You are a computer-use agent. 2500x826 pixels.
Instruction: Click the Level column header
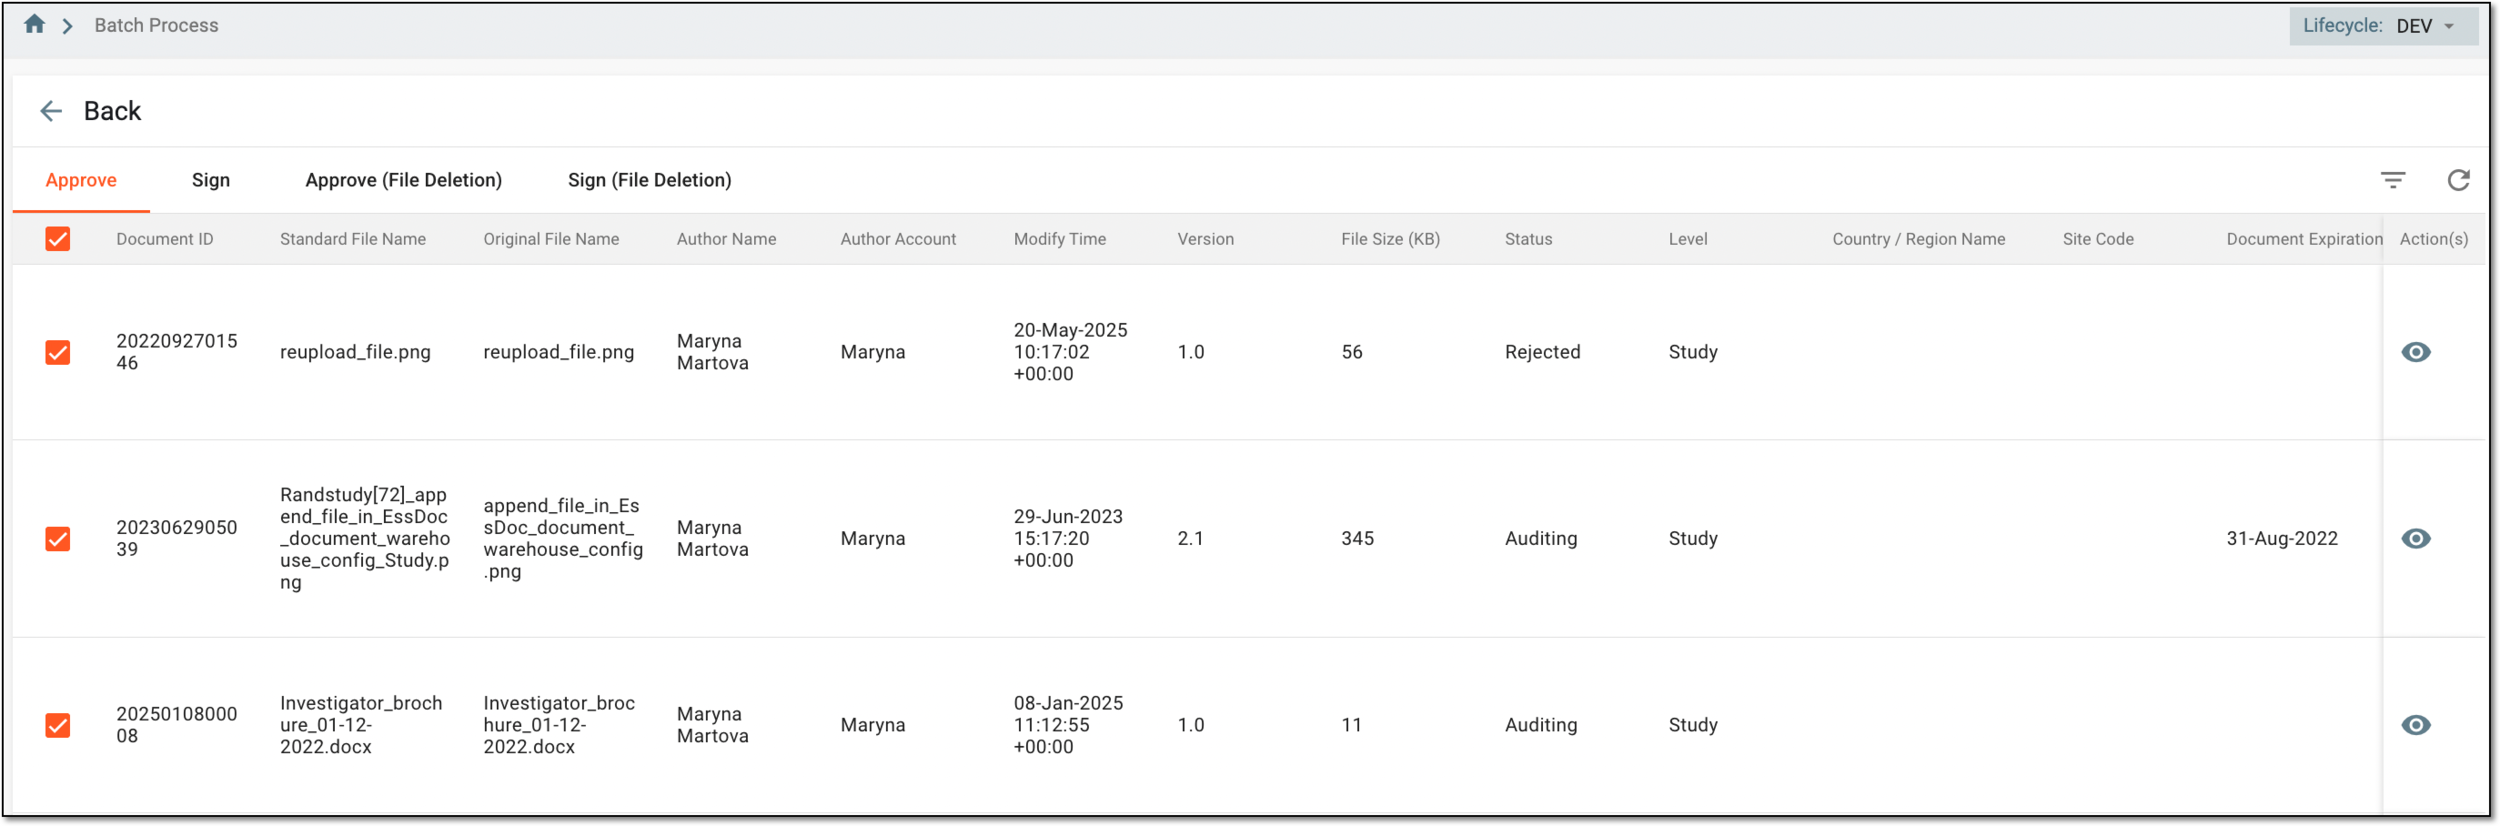pyautogui.click(x=1688, y=239)
